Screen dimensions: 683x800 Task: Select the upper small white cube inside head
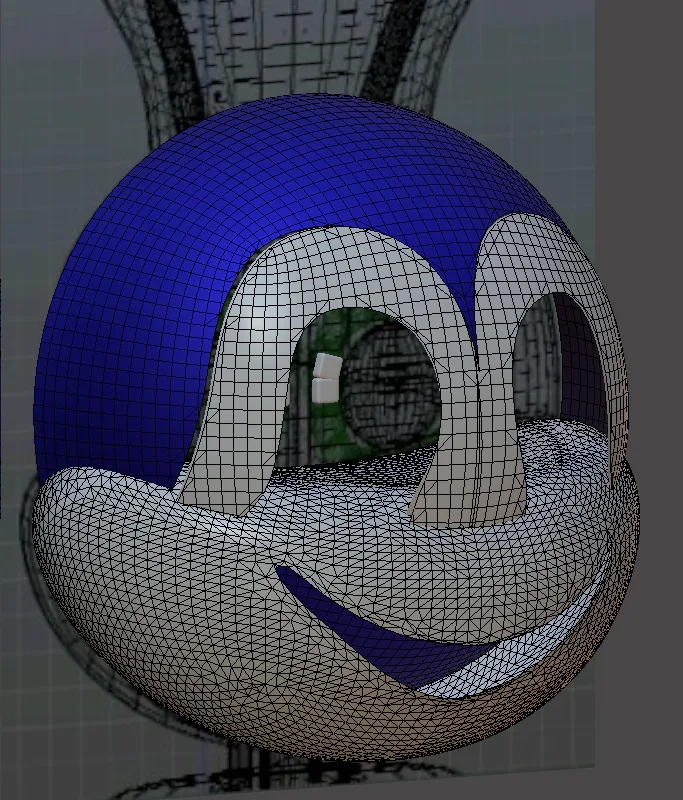coord(327,365)
